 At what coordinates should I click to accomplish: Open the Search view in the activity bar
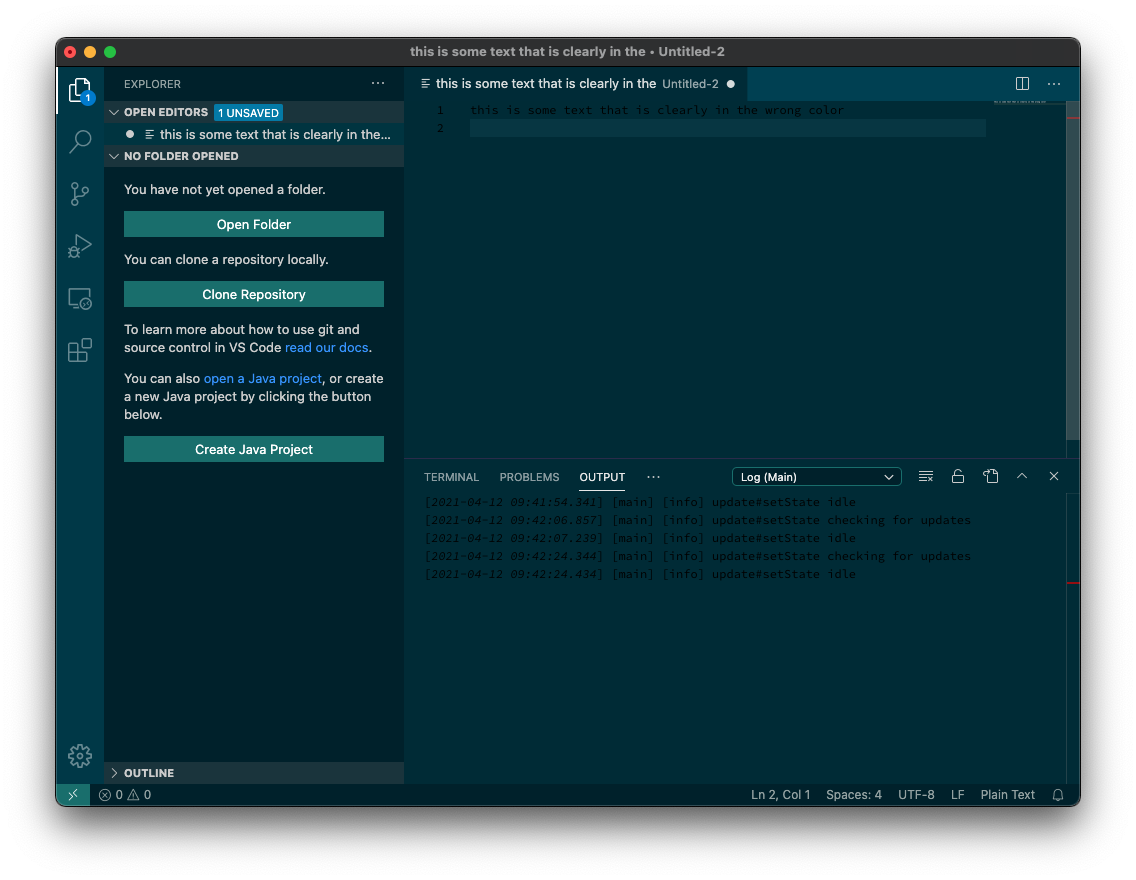coord(79,142)
